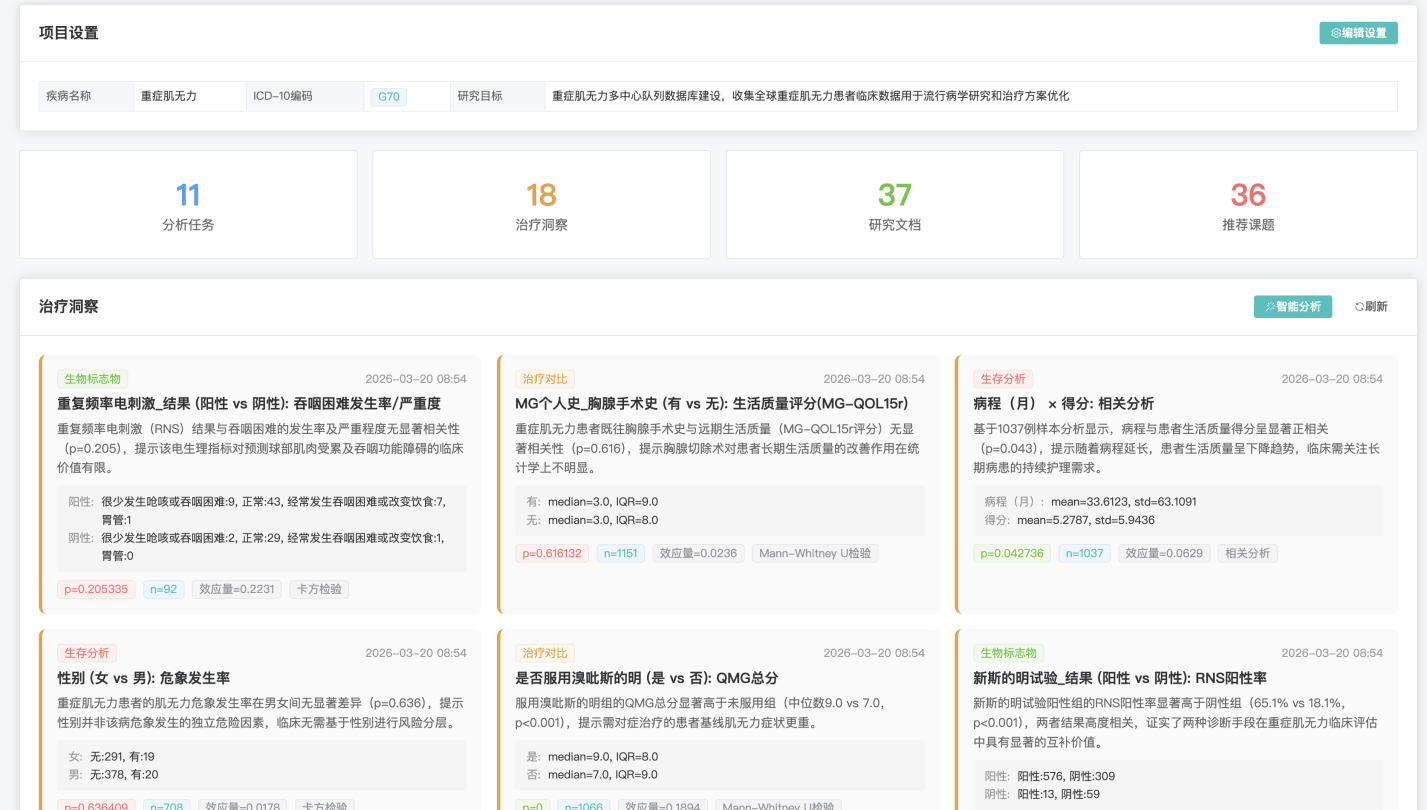Select the 女: 无:291, 有:19 line

[111, 757]
